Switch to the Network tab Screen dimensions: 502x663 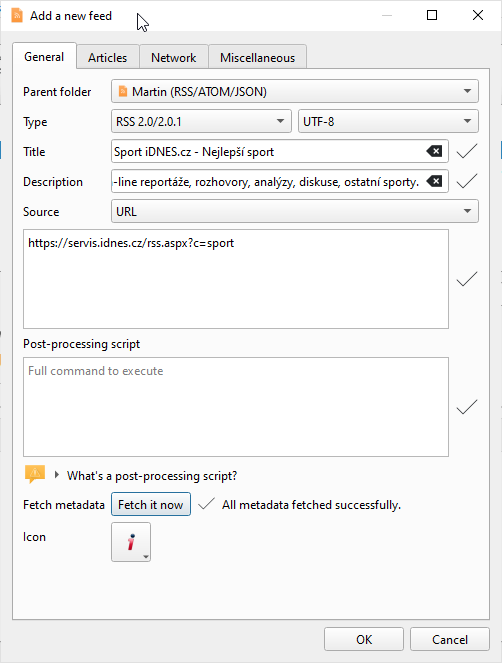(x=173, y=58)
